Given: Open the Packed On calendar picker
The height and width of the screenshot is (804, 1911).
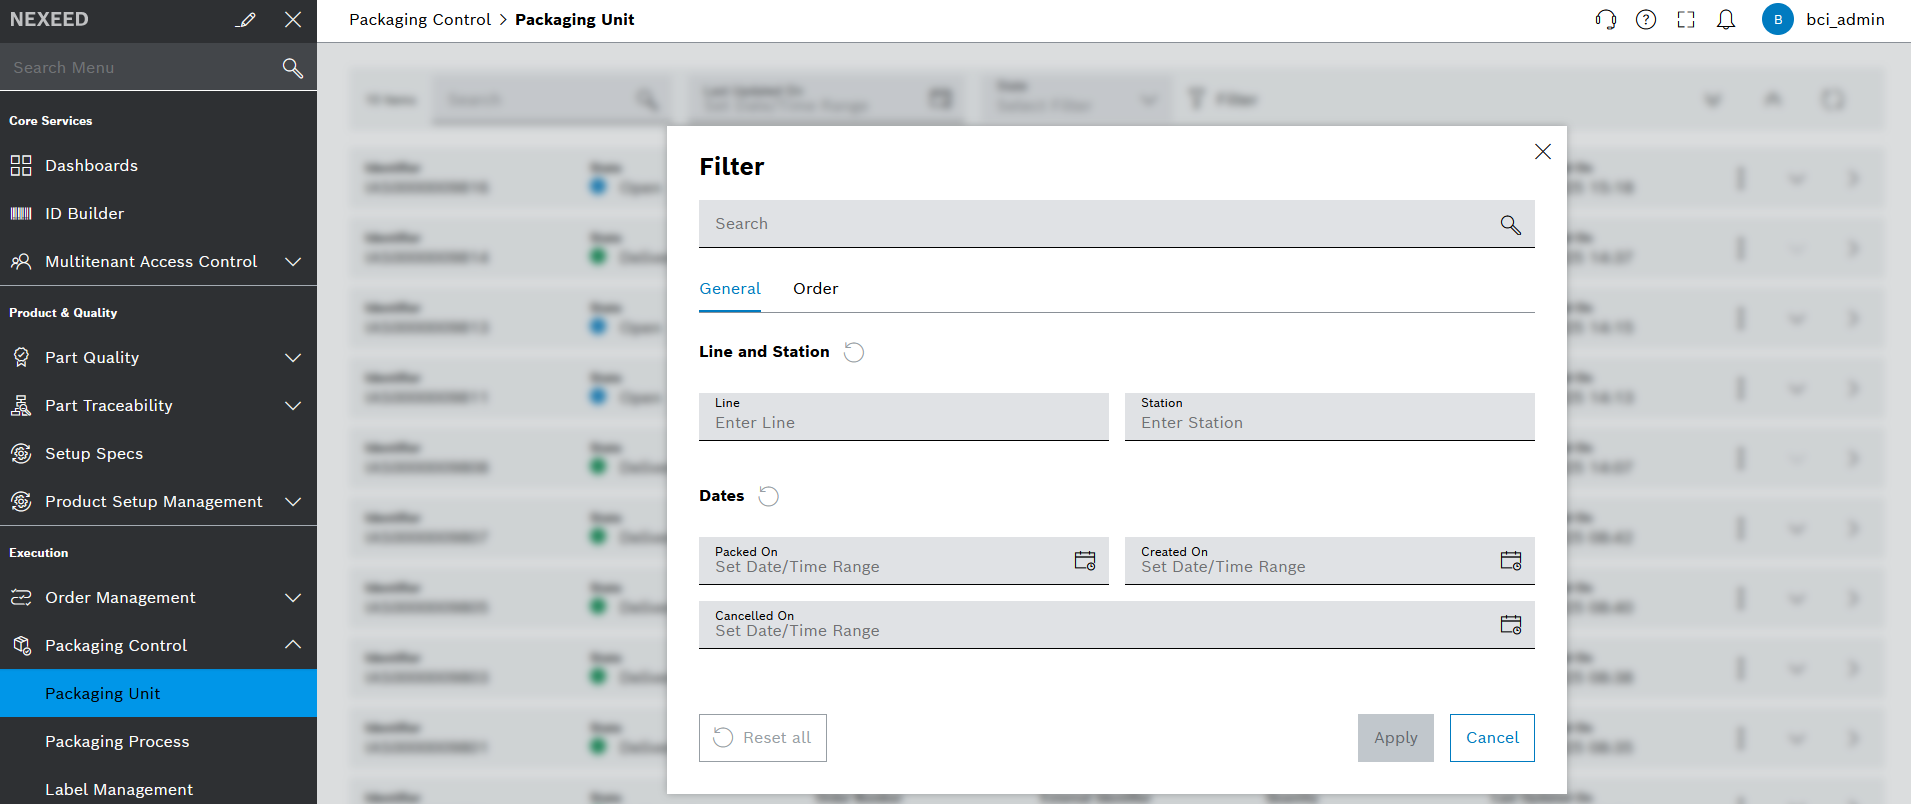Looking at the screenshot, I should click(1084, 561).
